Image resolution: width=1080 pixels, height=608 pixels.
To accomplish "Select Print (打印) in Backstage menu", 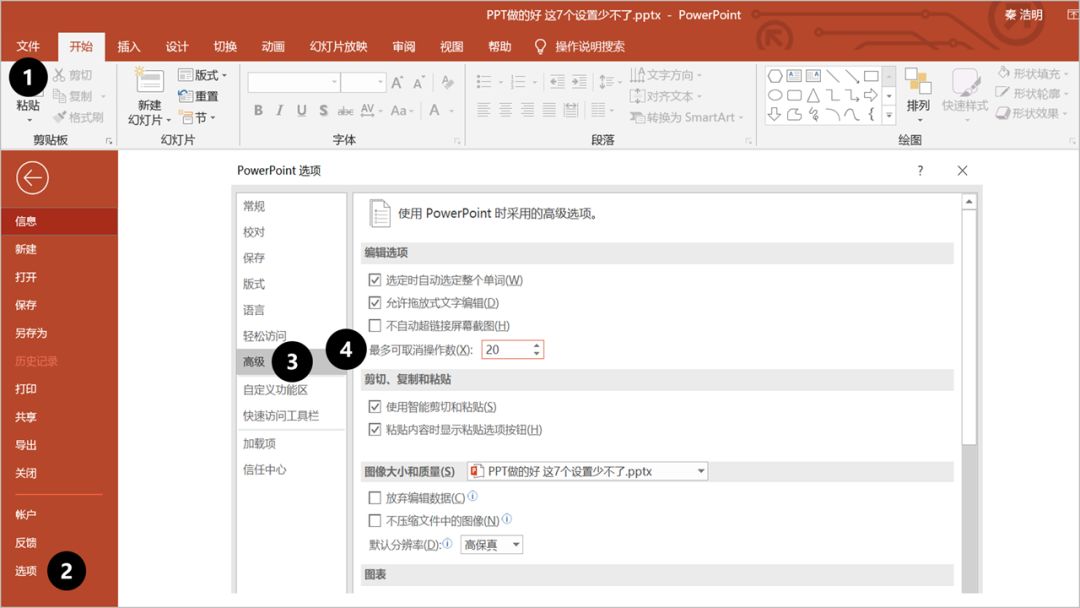I will point(26,388).
